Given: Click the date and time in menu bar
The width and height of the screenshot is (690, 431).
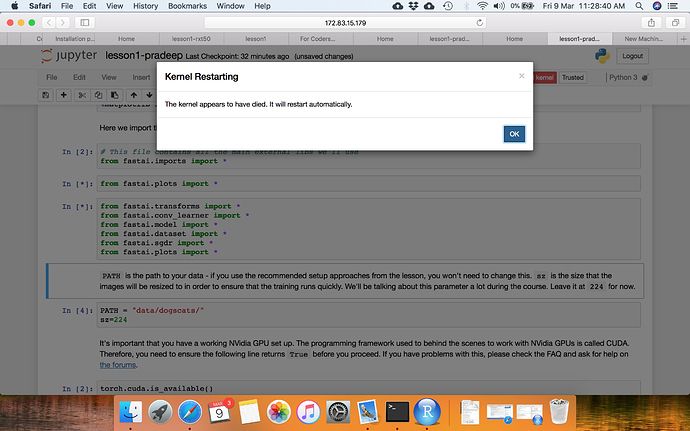Looking at the screenshot, I should [x=584, y=6].
